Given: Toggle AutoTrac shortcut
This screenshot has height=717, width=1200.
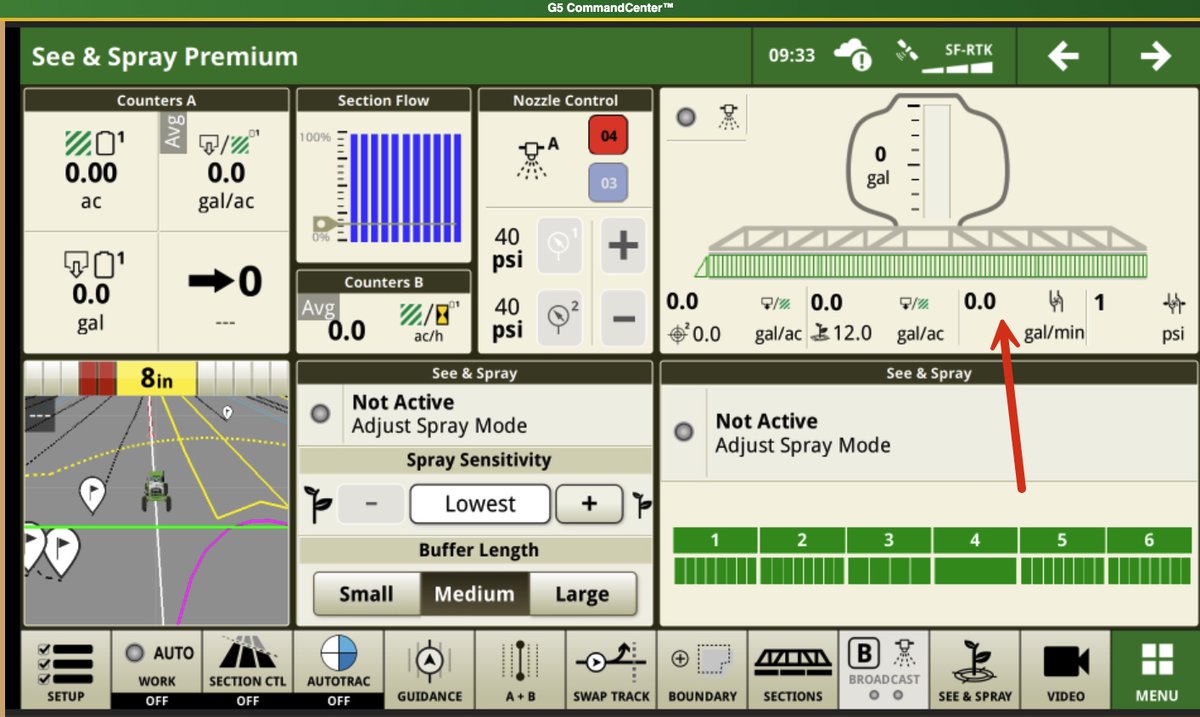Looking at the screenshot, I should (338, 670).
